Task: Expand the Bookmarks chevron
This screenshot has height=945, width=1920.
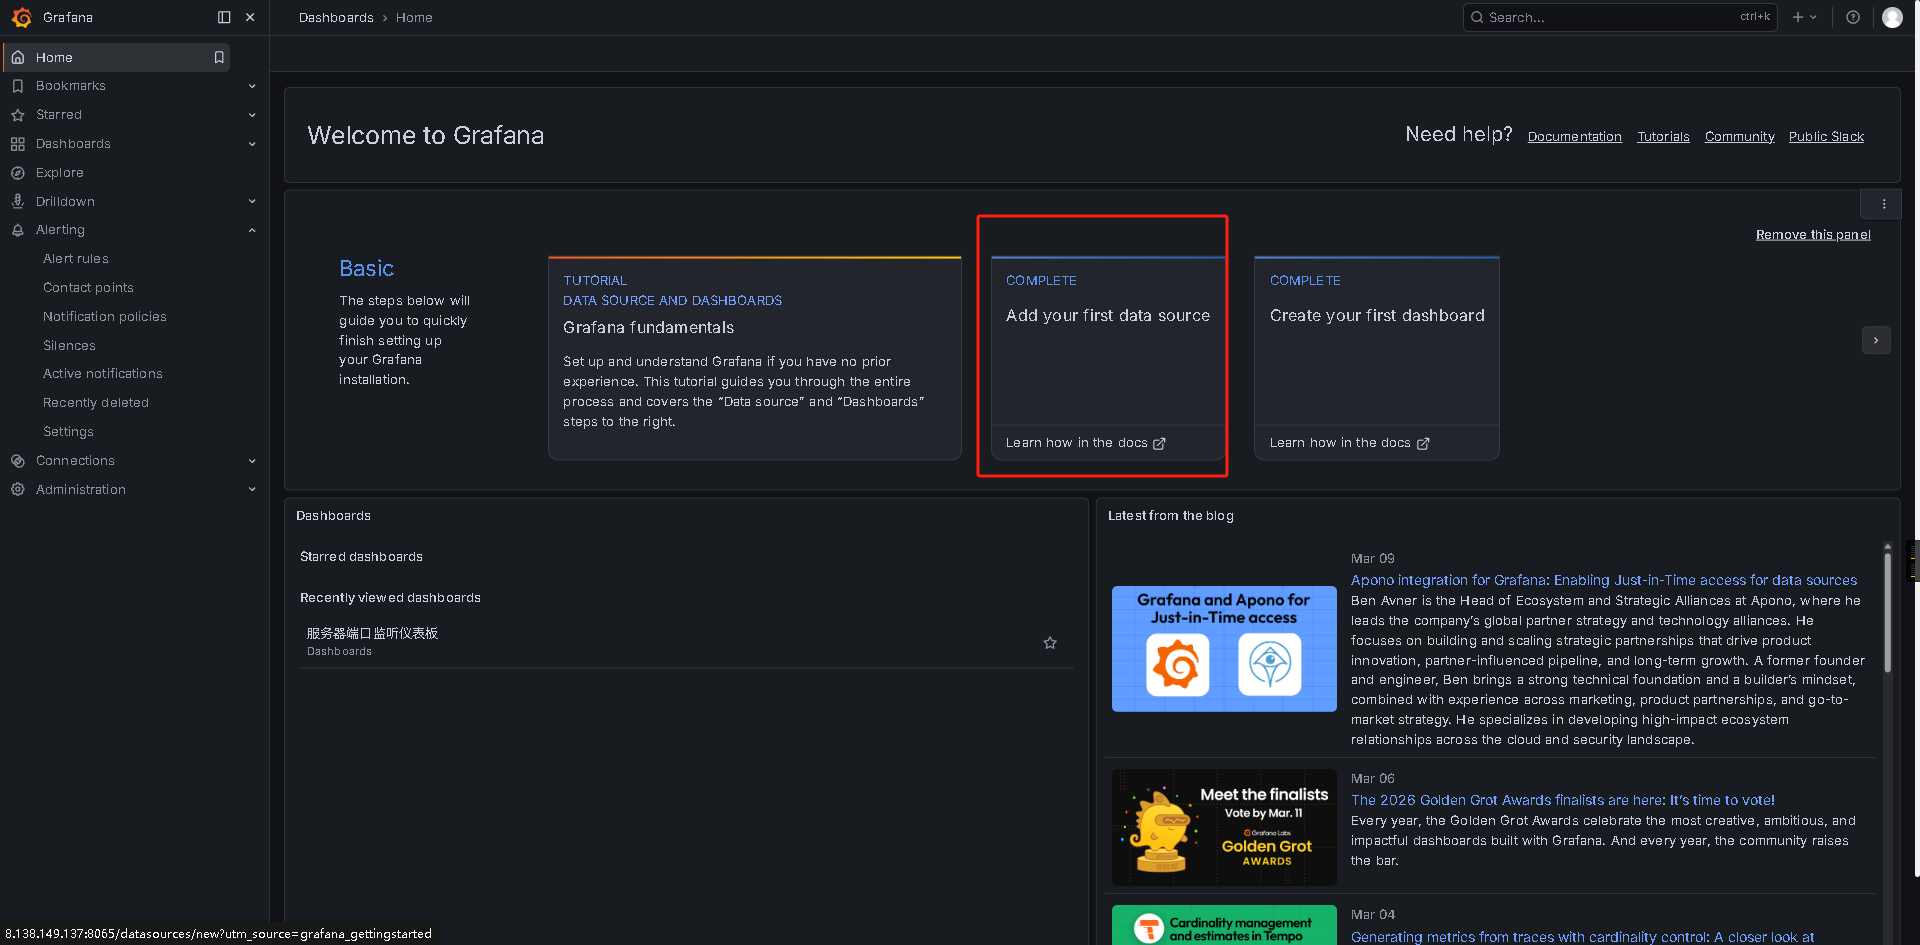Action: point(252,86)
